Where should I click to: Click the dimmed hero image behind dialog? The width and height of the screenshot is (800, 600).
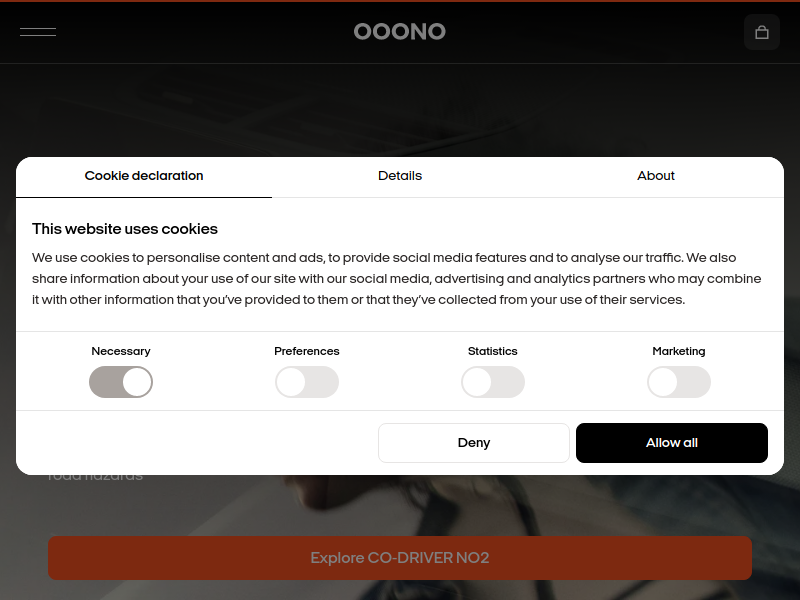[x=400, y=110]
